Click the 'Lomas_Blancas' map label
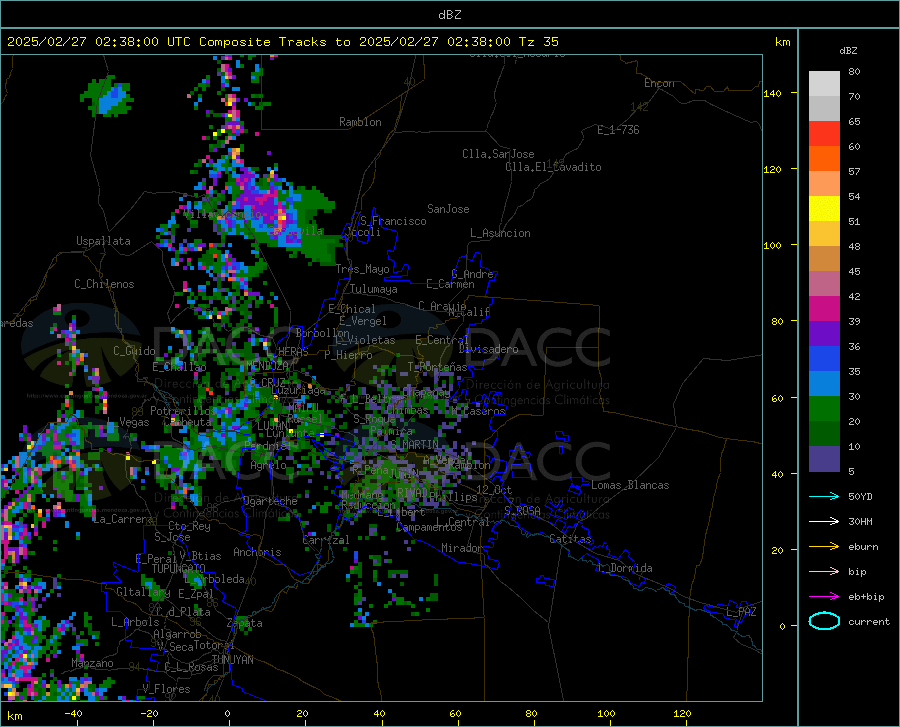Viewport: 900px width, 727px height. tap(630, 485)
